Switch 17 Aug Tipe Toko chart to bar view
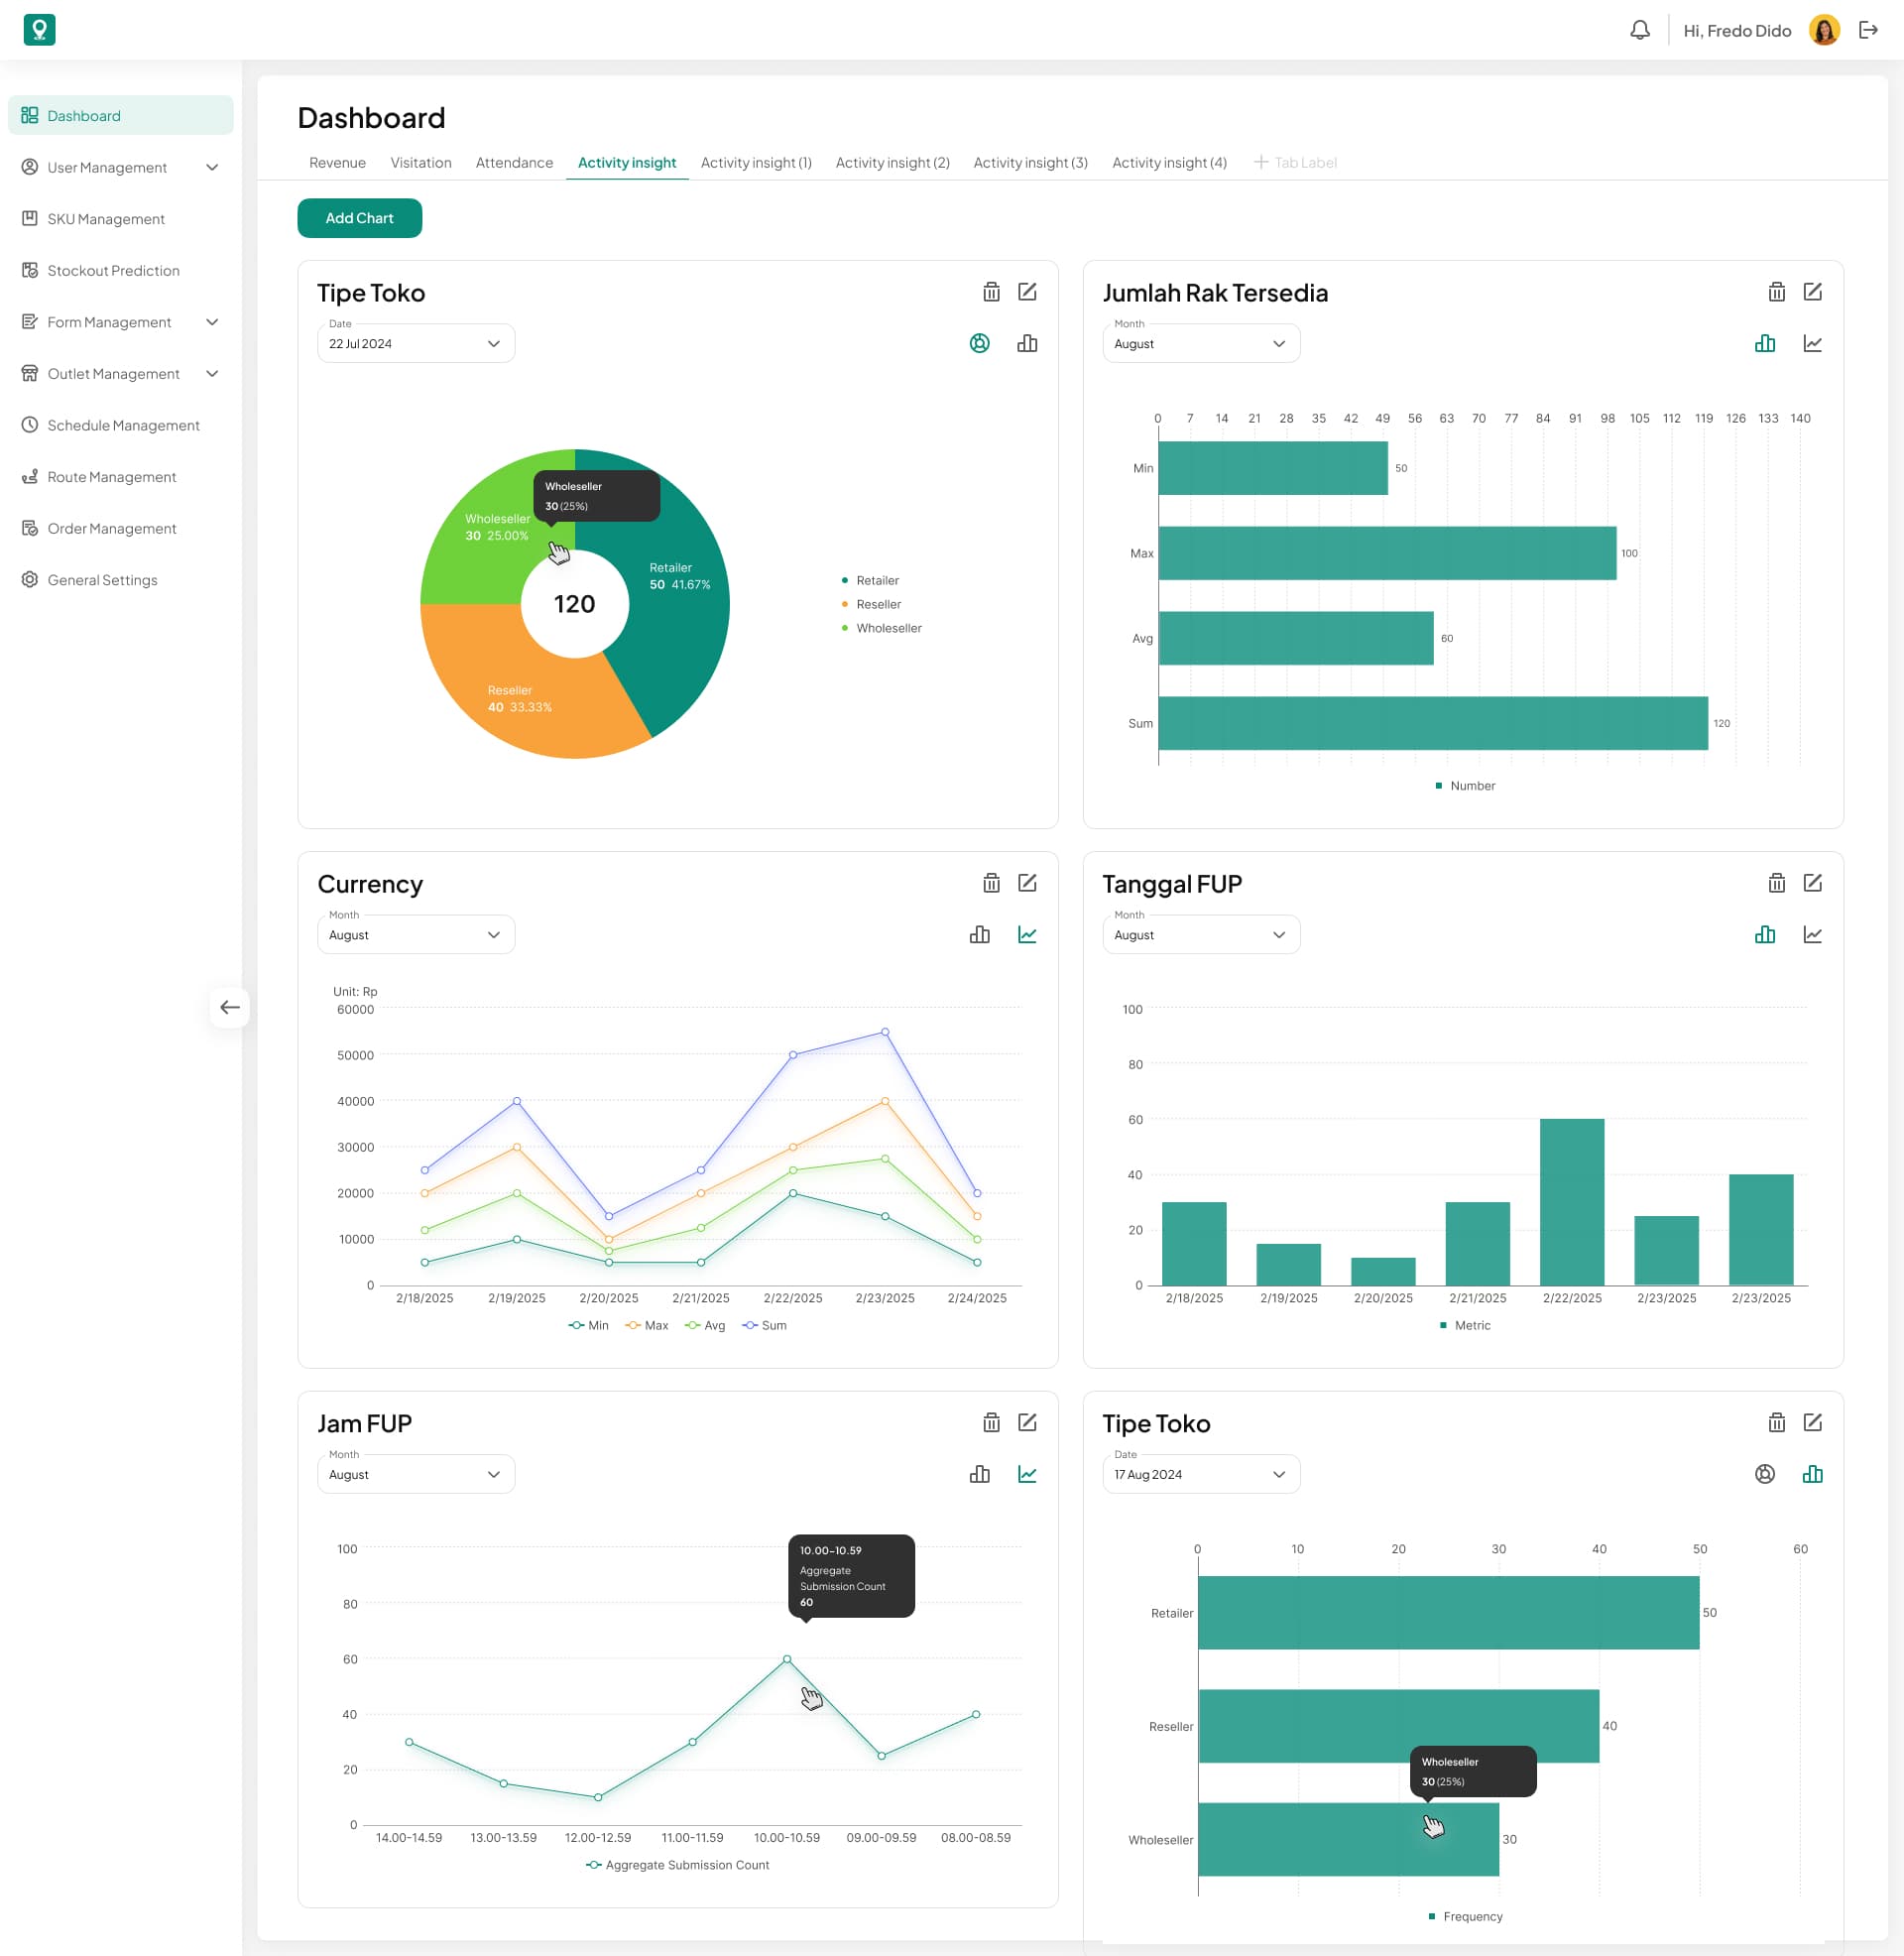This screenshot has height=1956, width=1904. click(x=1812, y=1475)
